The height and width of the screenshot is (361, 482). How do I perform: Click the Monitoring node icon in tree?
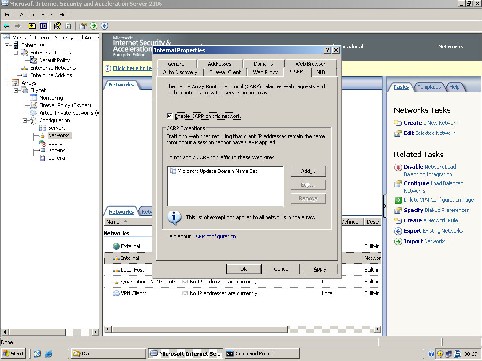pyautogui.click(x=34, y=98)
